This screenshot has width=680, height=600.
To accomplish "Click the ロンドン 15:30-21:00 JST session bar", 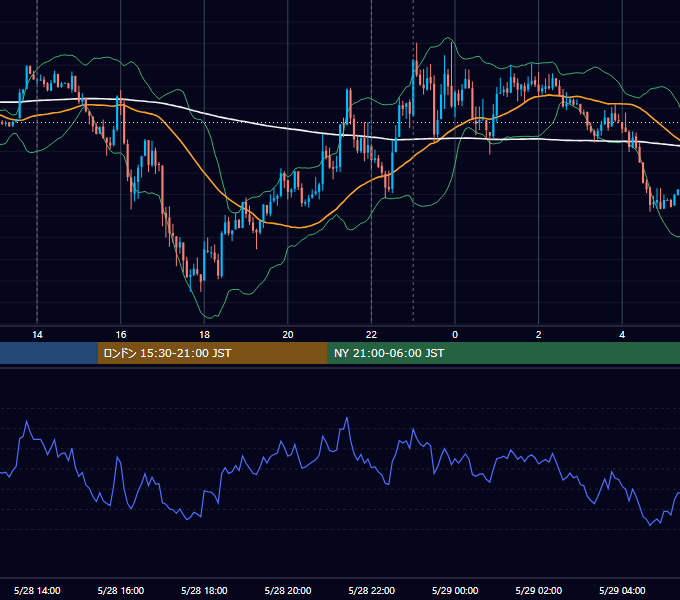I will pyautogui.click(x=212, y=353).
